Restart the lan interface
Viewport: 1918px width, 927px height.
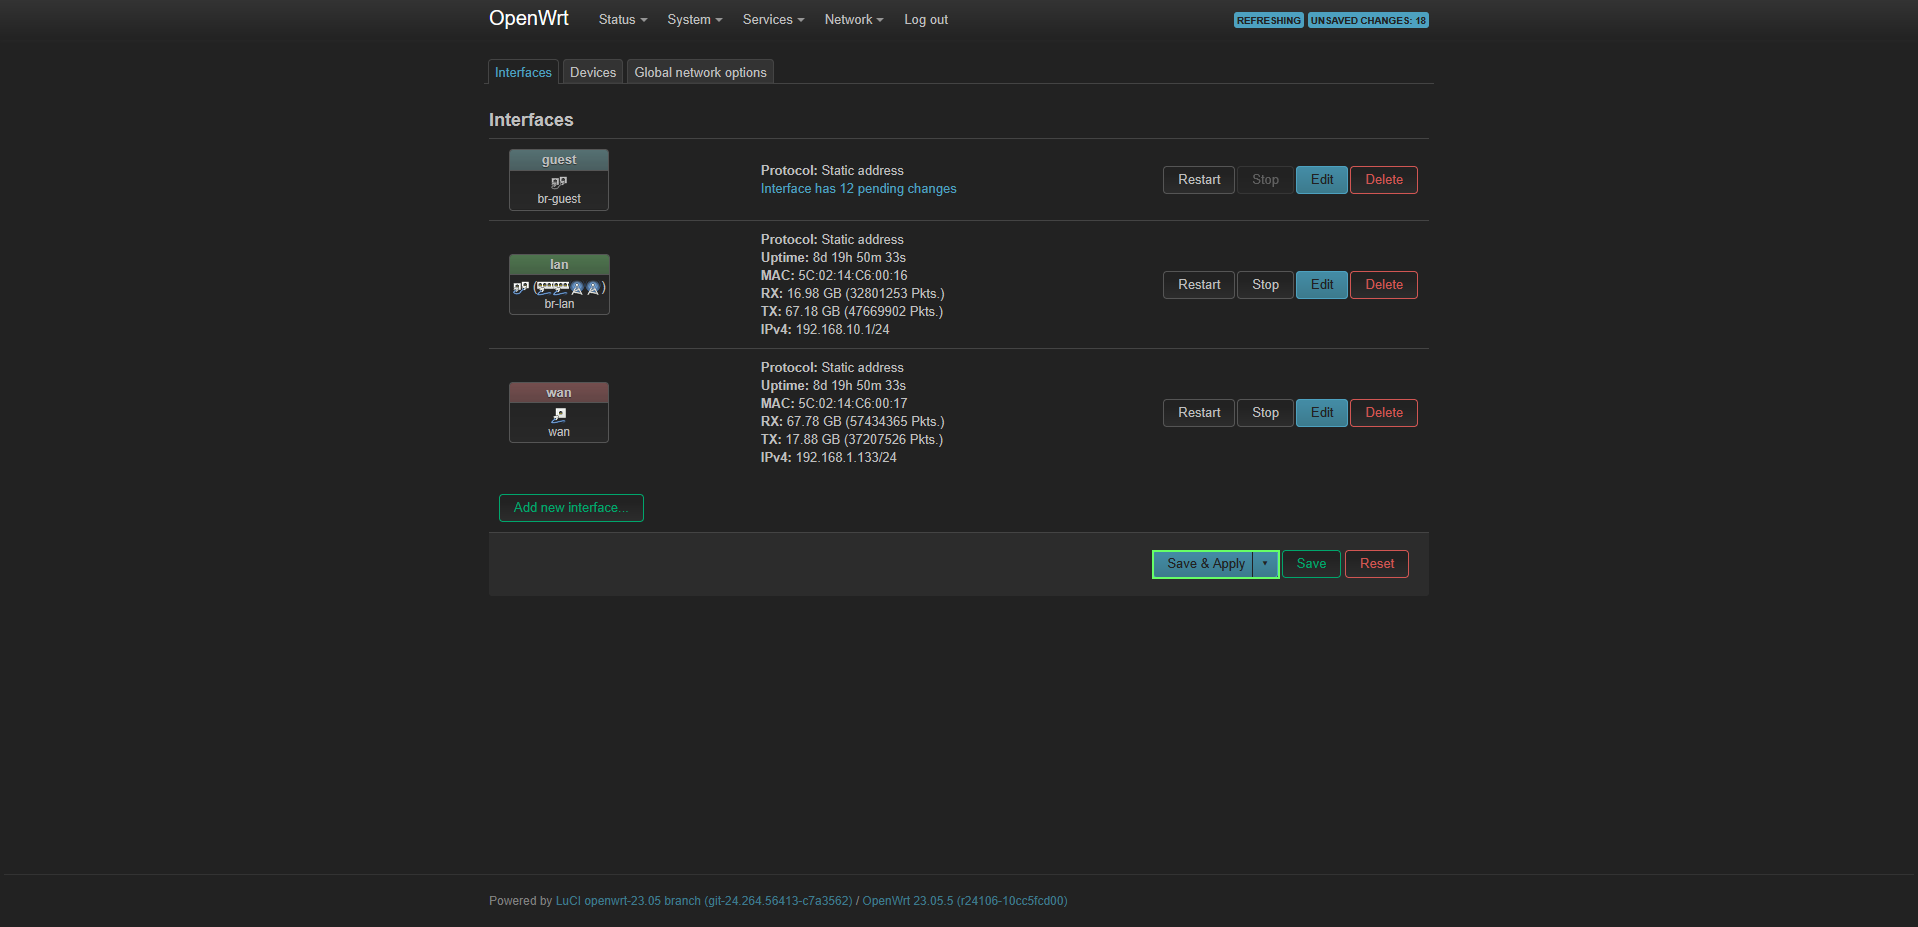click(1199, 285)
